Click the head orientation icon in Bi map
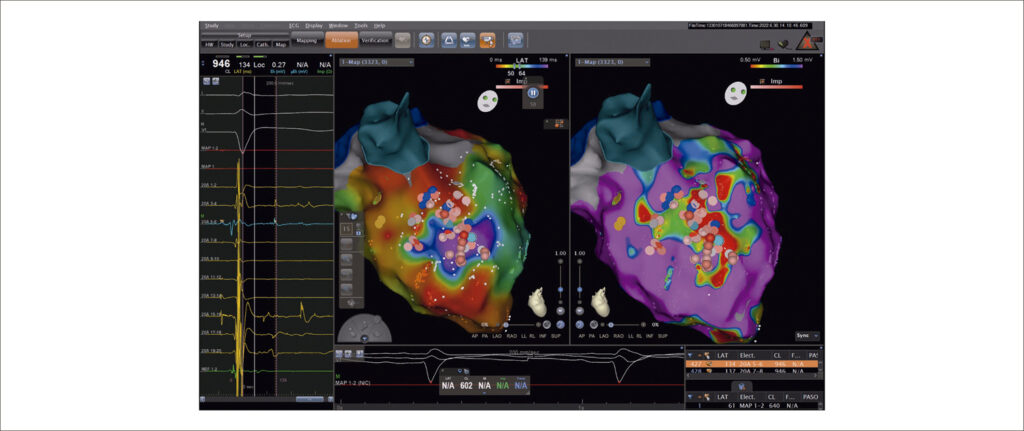The width and height of the screenshot is (1024, 431). [737, 93]
